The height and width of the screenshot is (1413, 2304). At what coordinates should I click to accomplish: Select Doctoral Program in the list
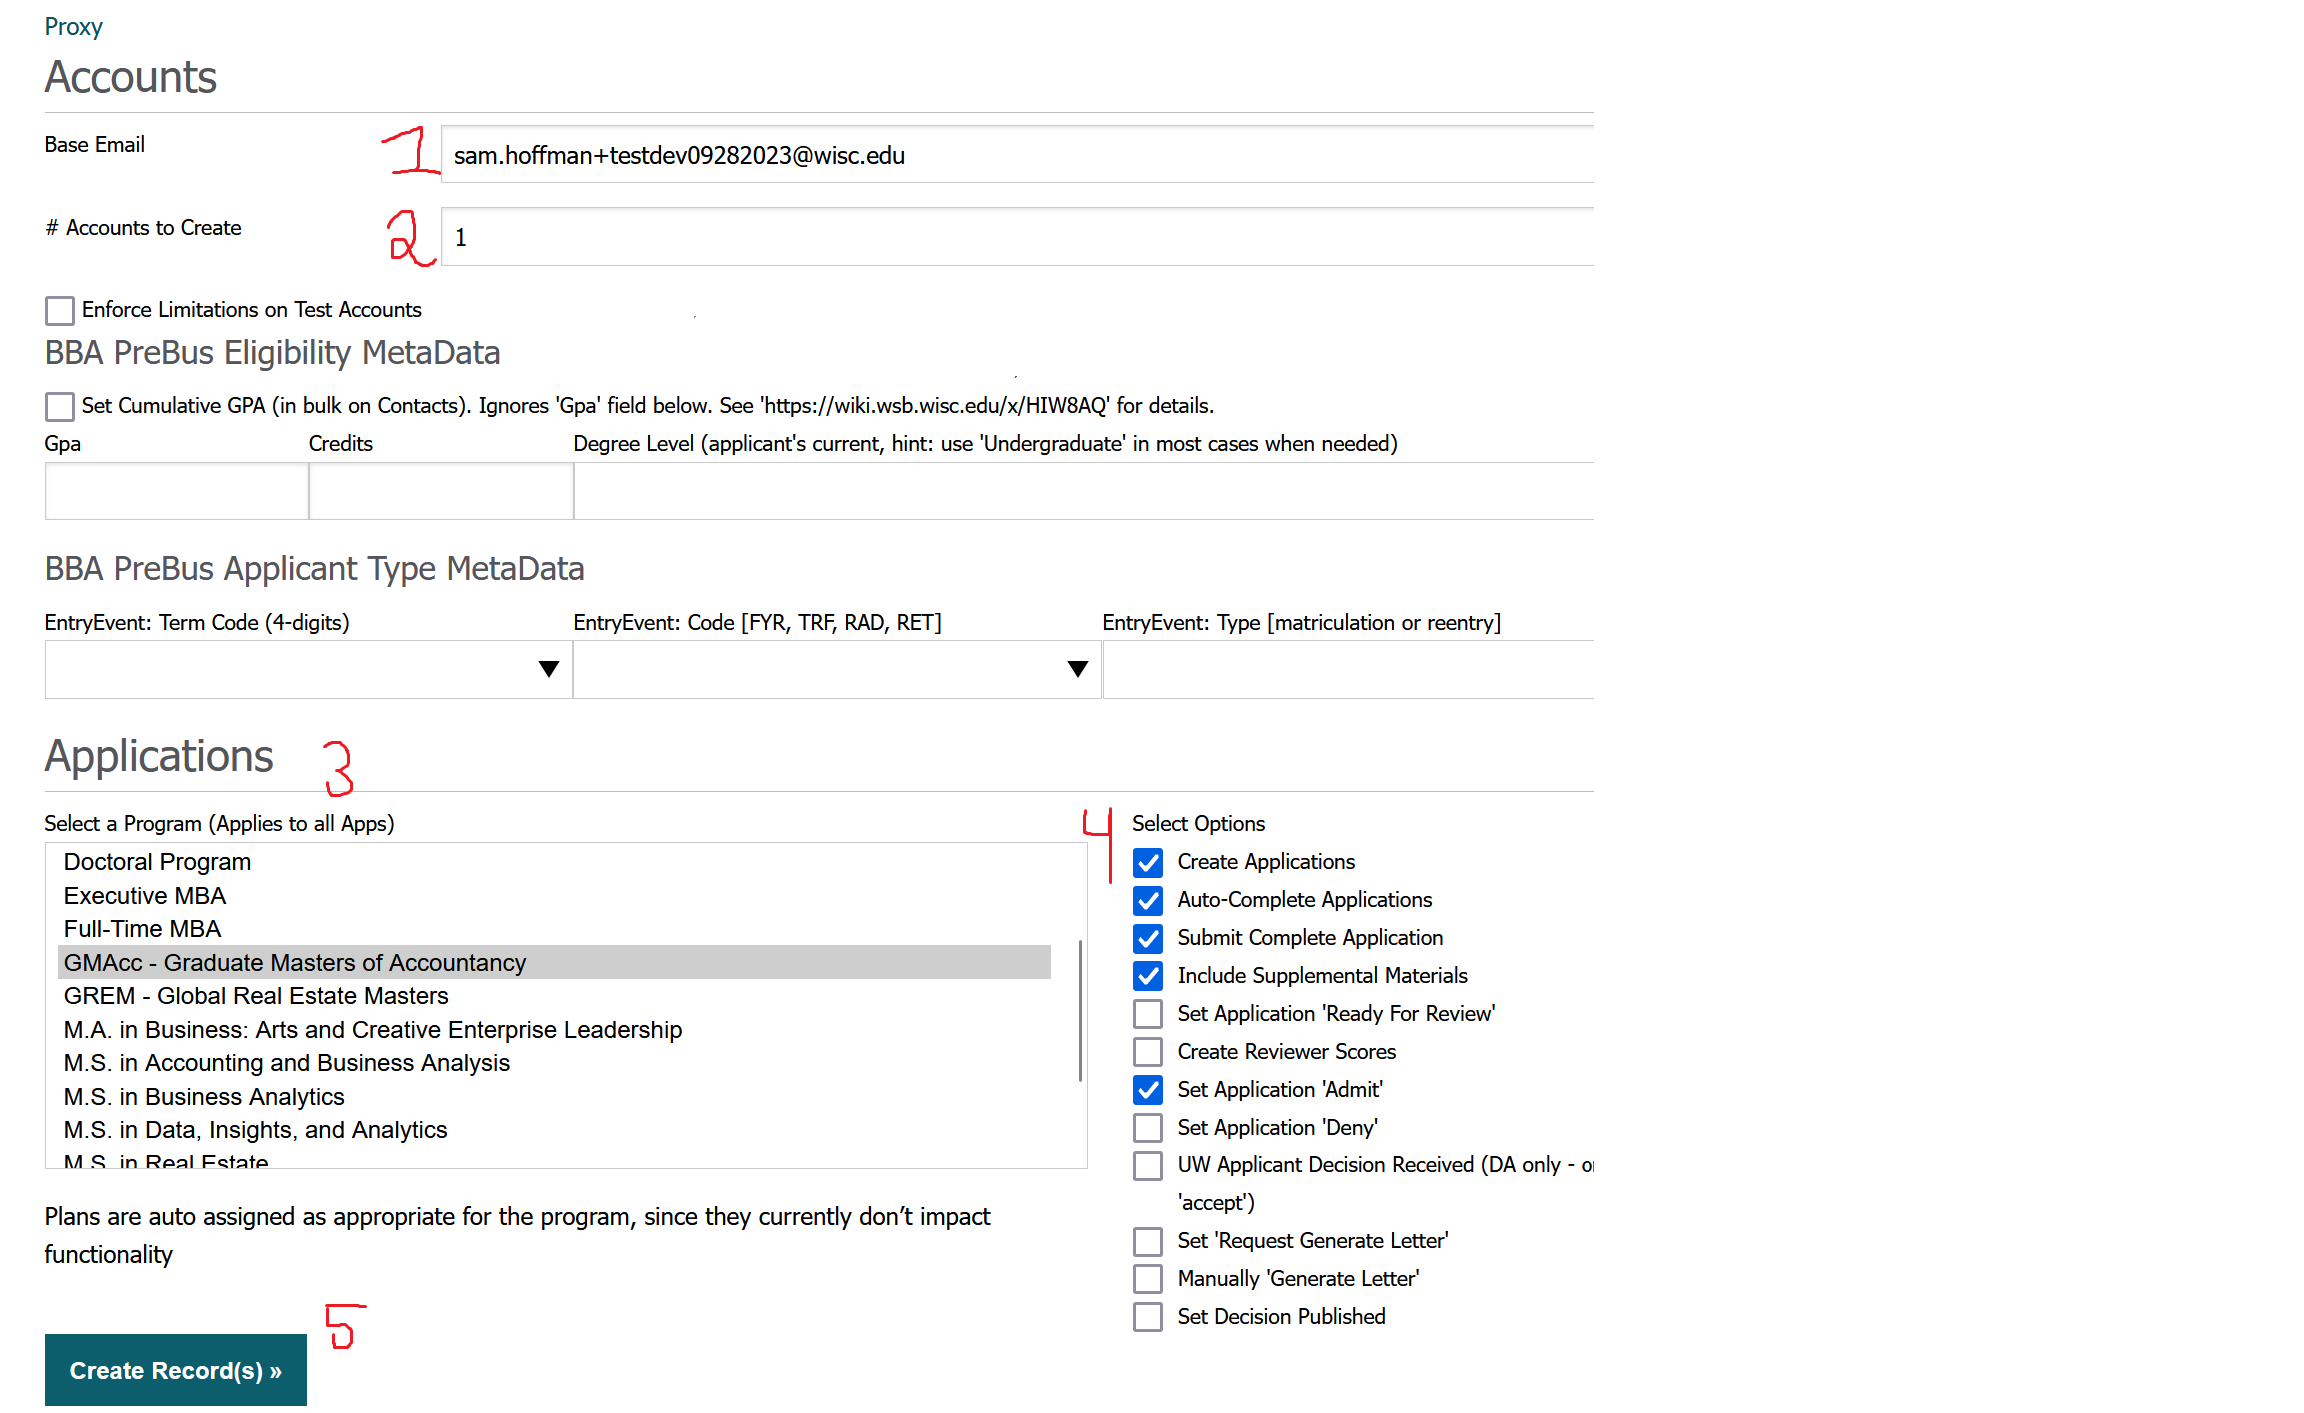pyautogui.click(x=157, y=862)
